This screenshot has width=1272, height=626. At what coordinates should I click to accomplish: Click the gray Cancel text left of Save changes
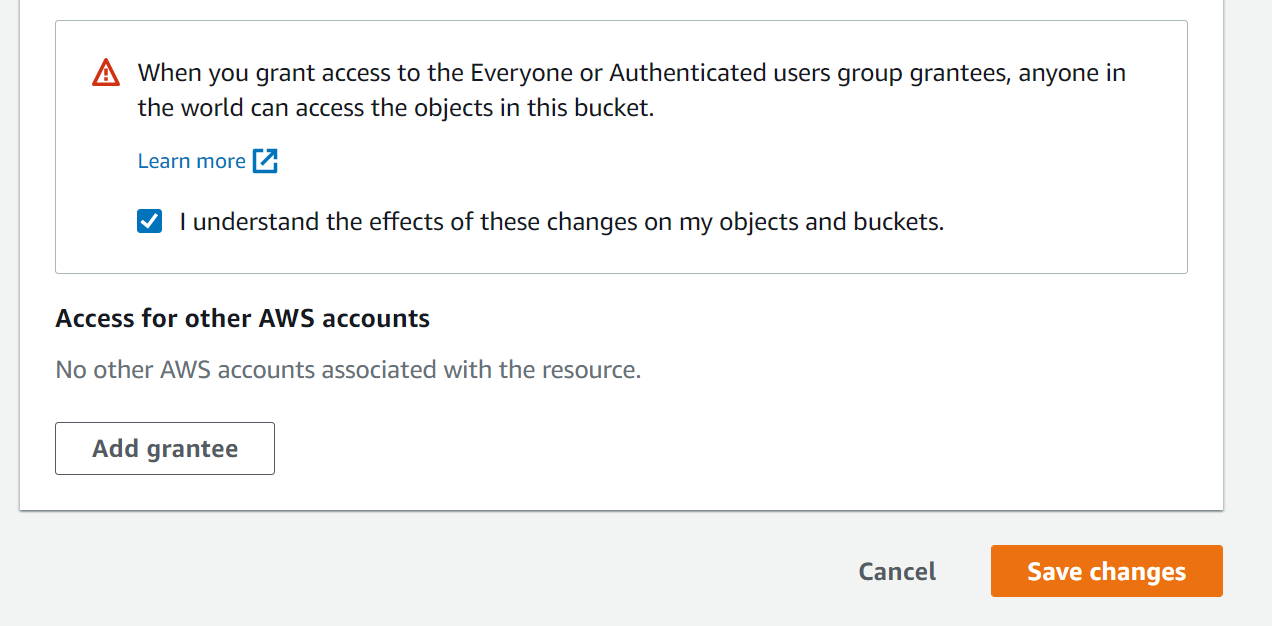click(x=897, y=571)
